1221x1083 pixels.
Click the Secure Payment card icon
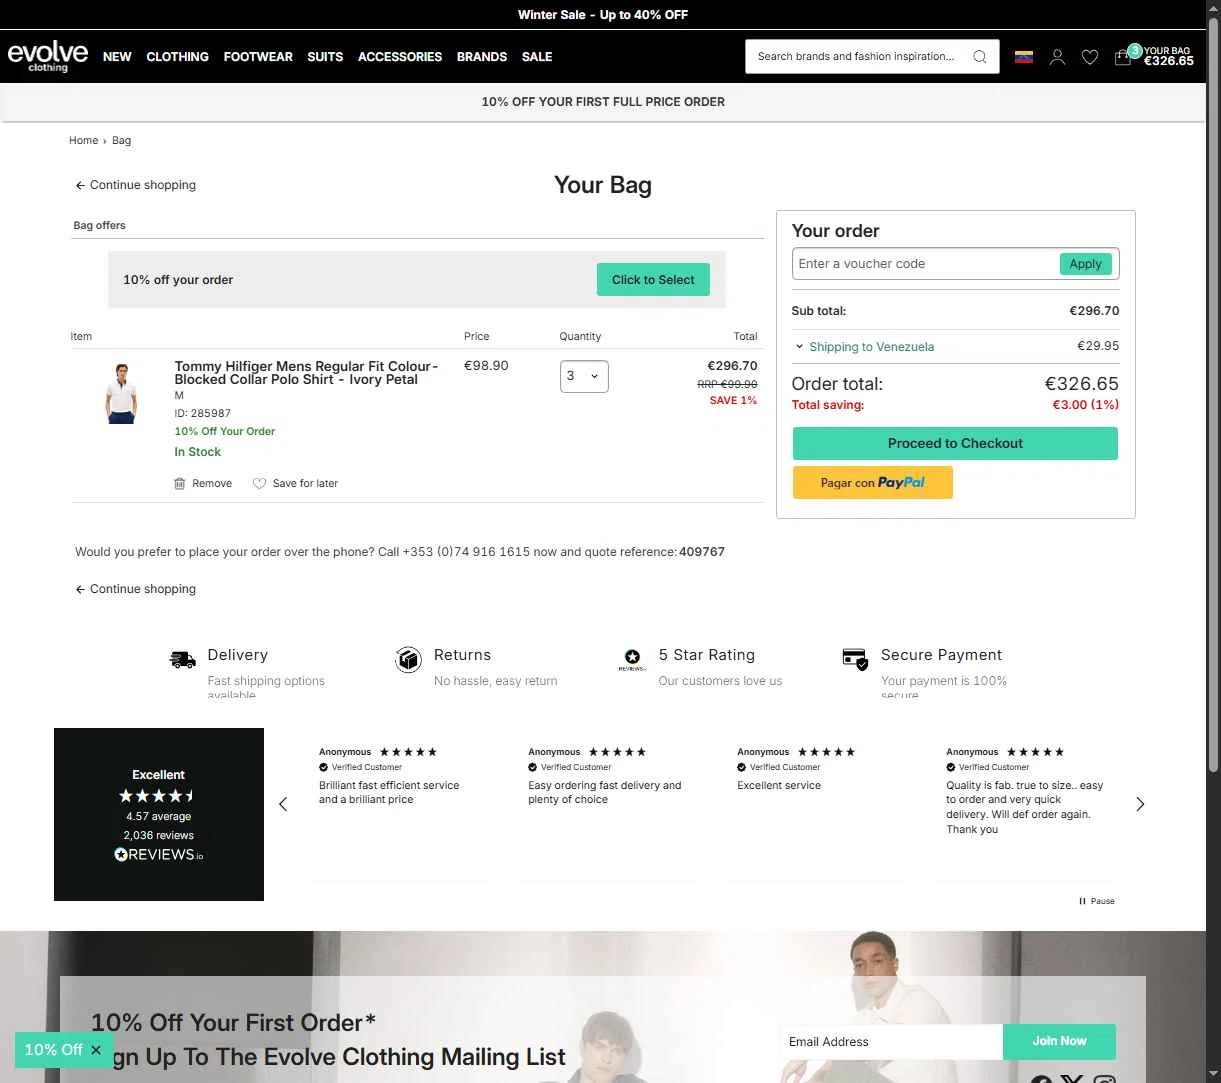855,659
